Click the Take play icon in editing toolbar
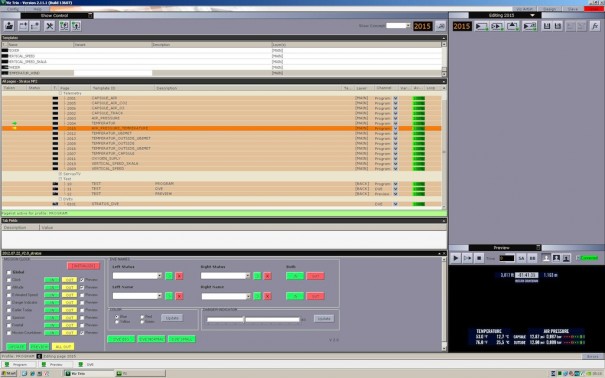 click(x=482, y=26)
